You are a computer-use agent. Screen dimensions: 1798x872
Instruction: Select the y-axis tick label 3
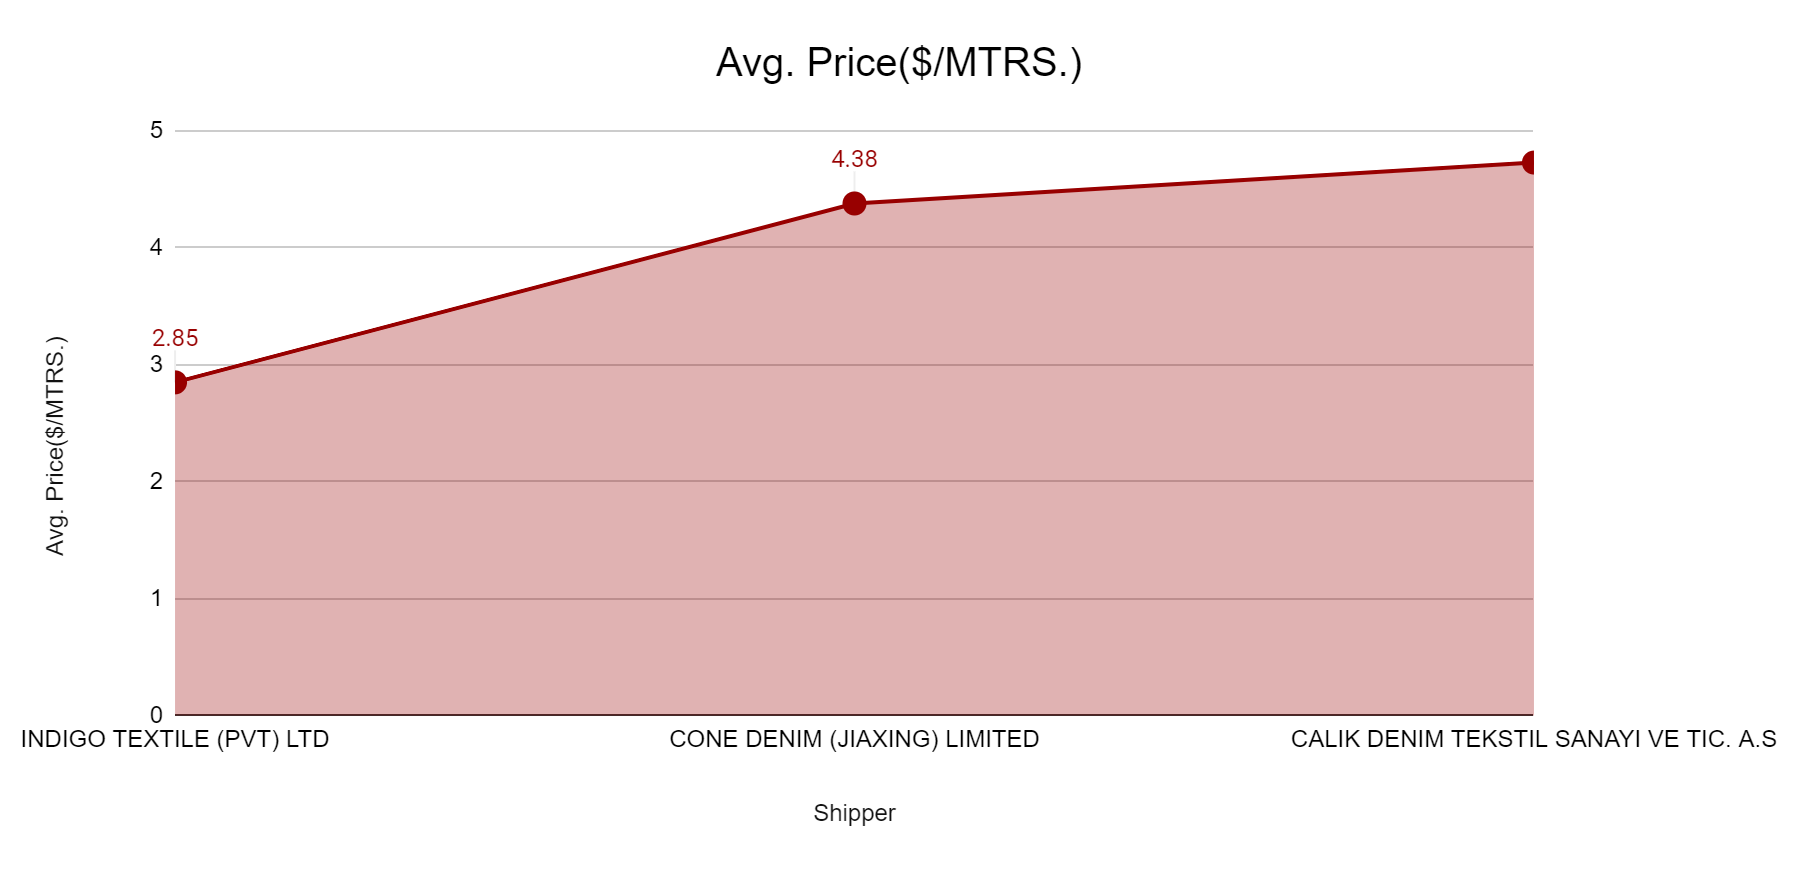156,364
